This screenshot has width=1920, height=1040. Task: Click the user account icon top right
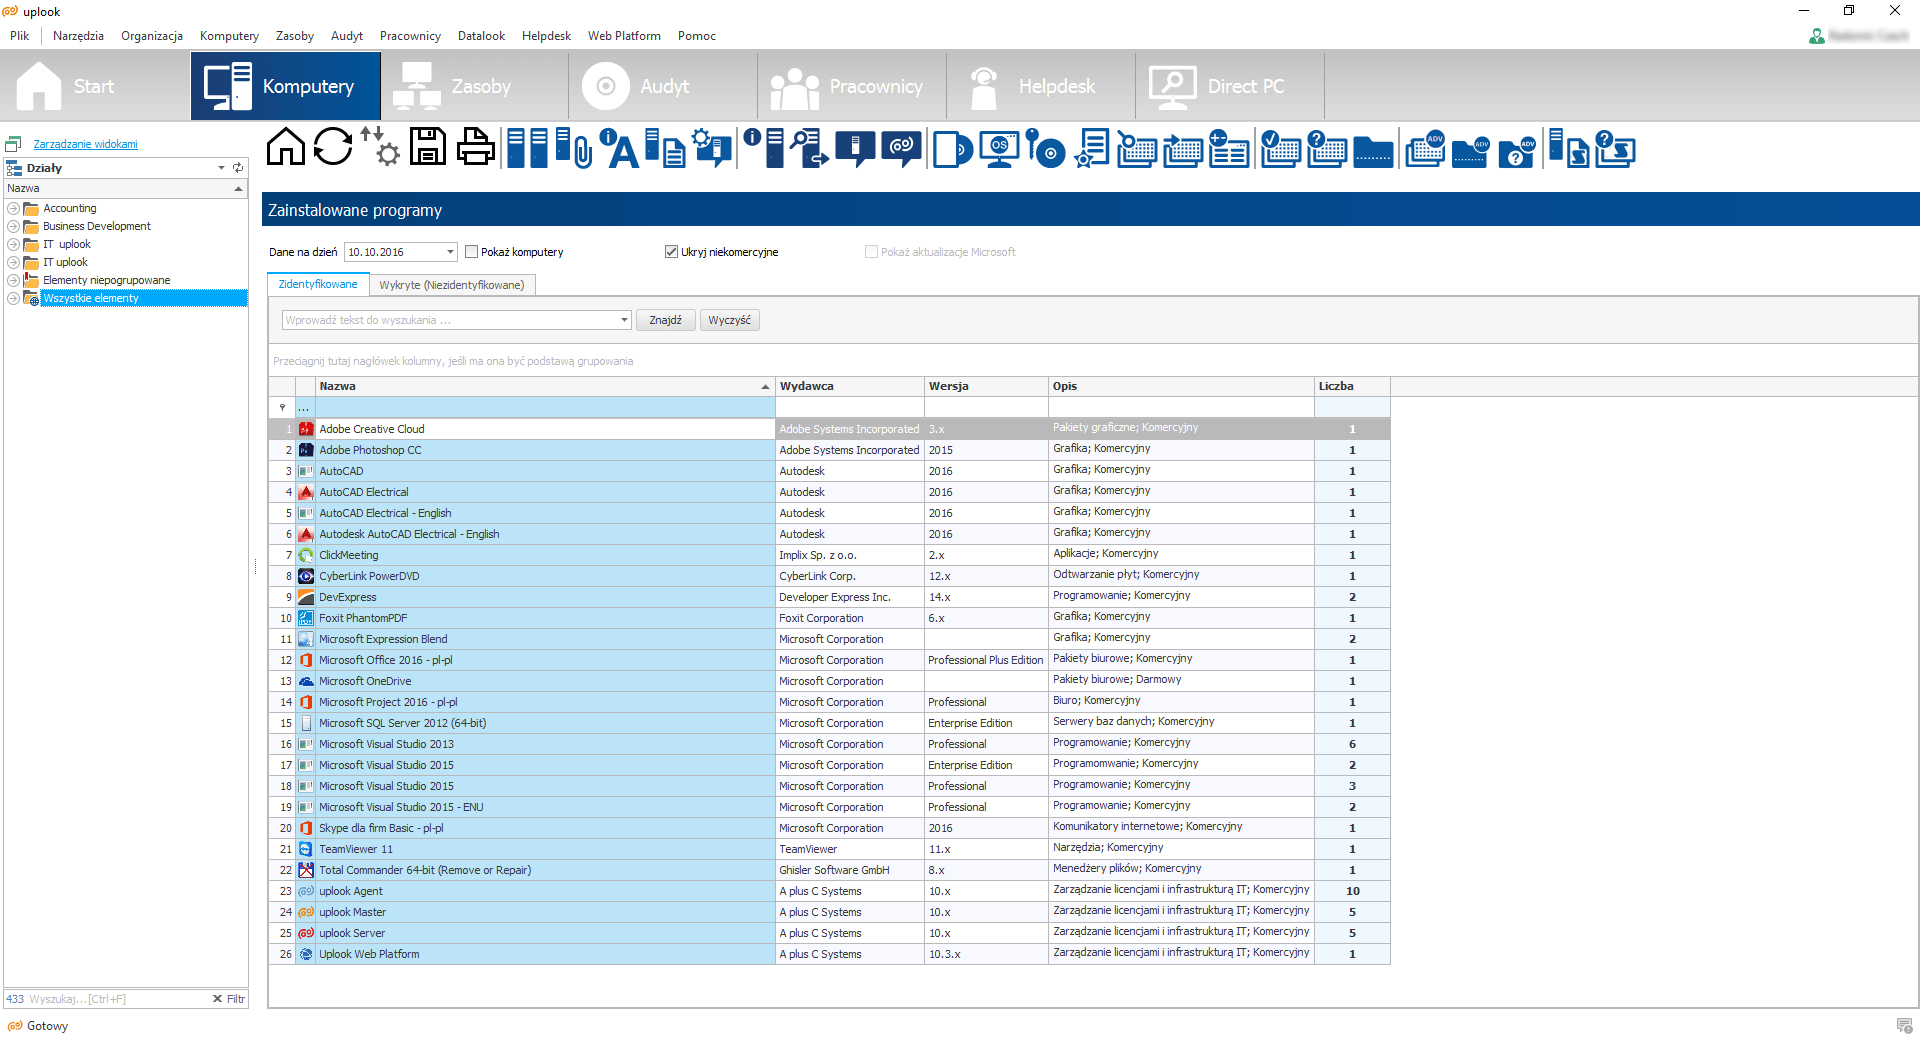point(1817,36)
